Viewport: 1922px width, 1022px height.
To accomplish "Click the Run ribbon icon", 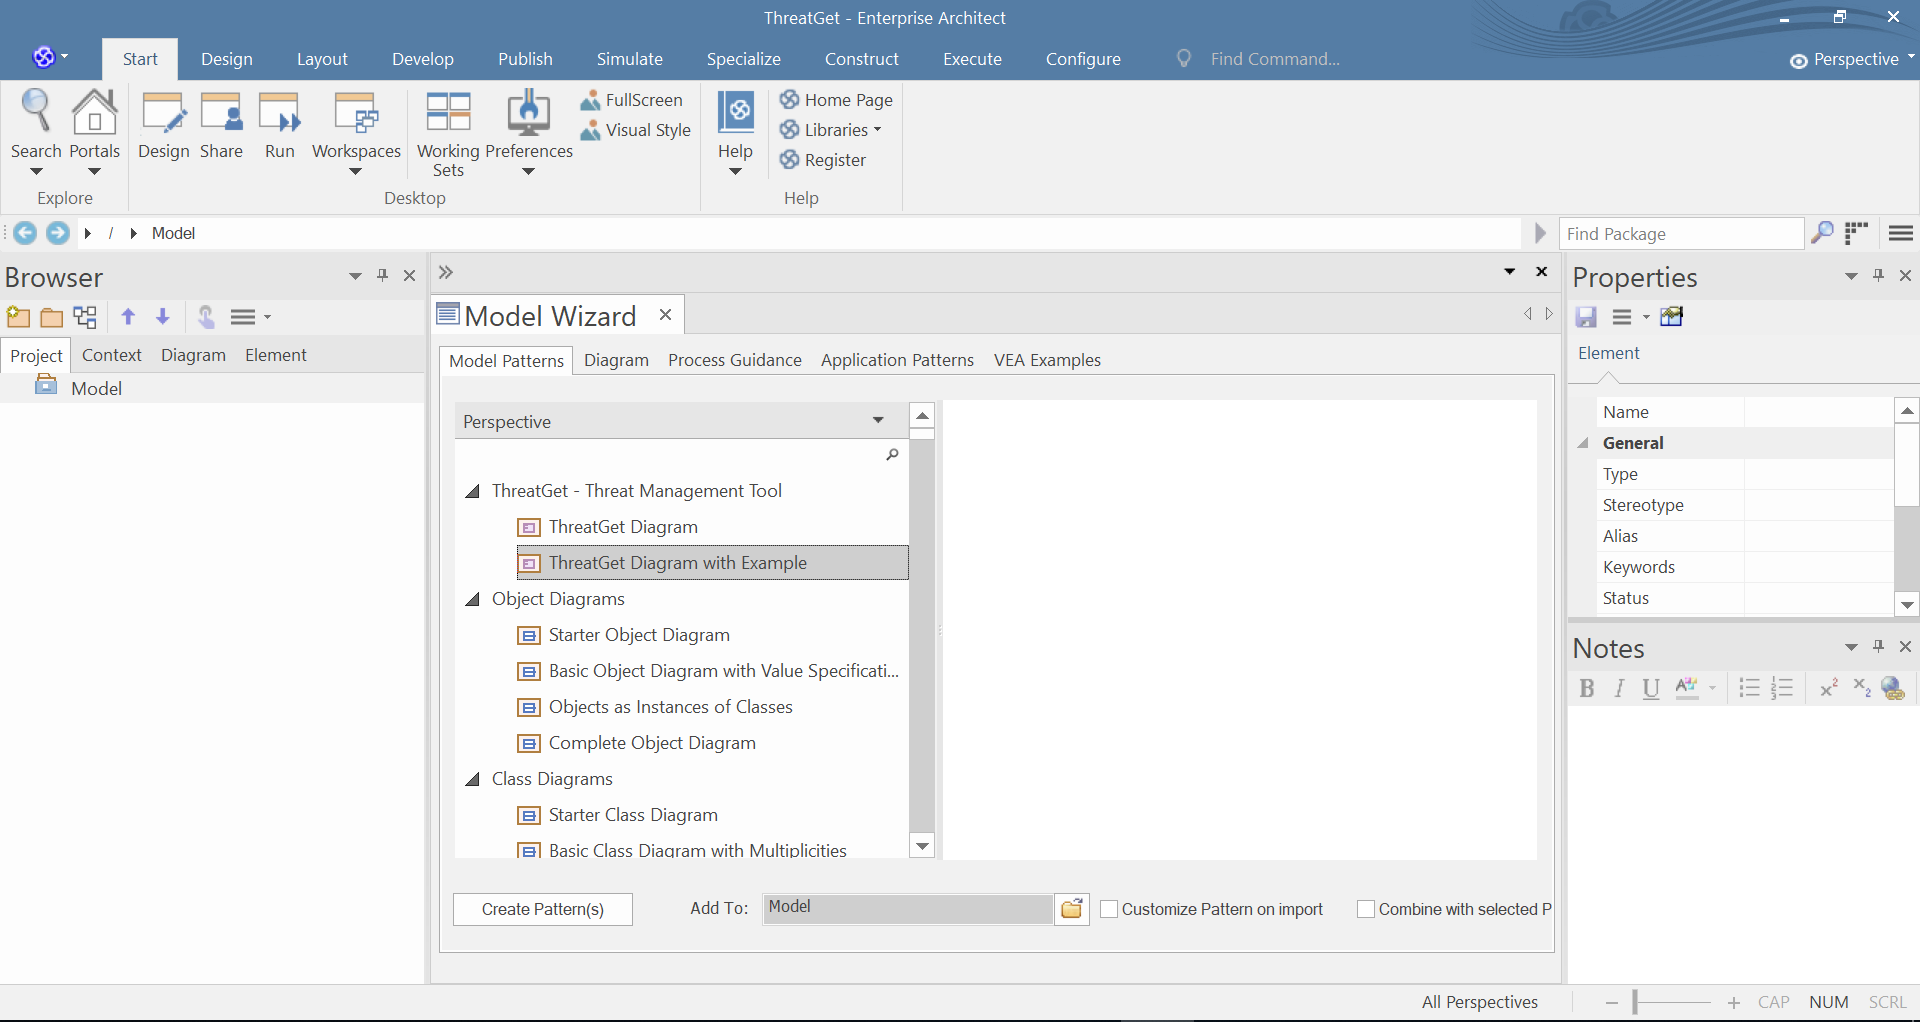I will (280, 125).
